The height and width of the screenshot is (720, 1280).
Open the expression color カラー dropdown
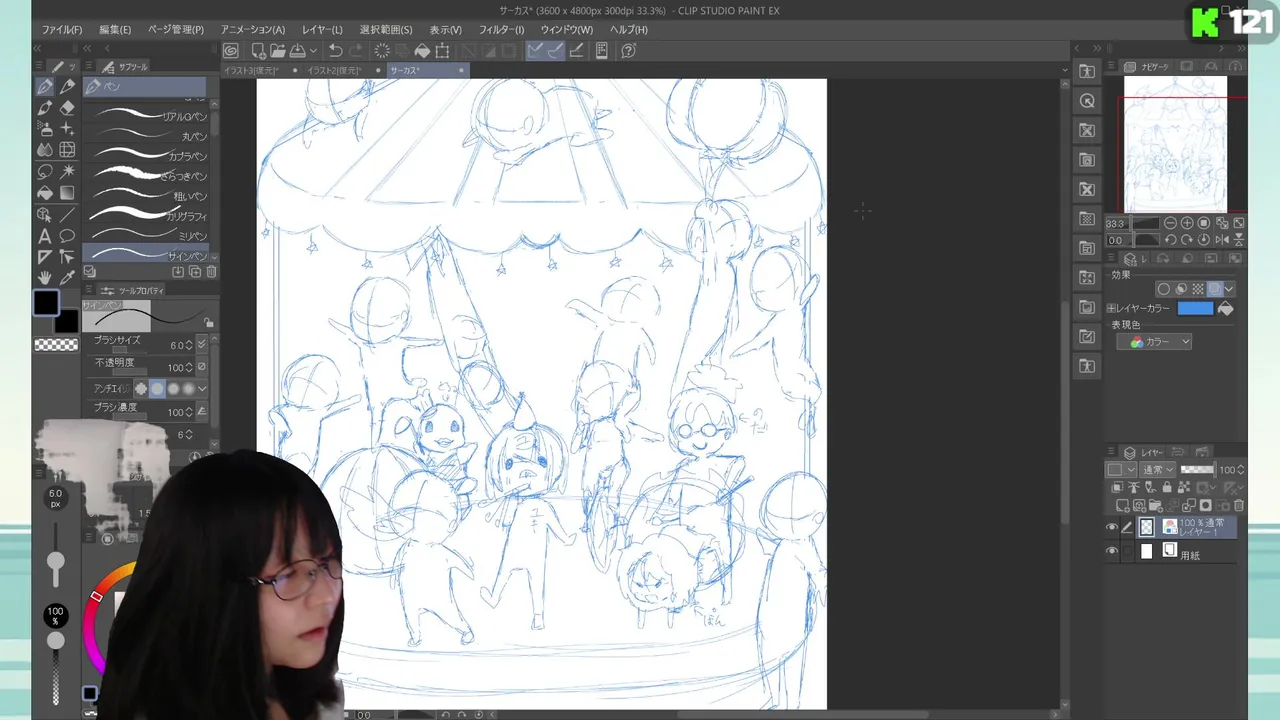tap(1155, 342)
